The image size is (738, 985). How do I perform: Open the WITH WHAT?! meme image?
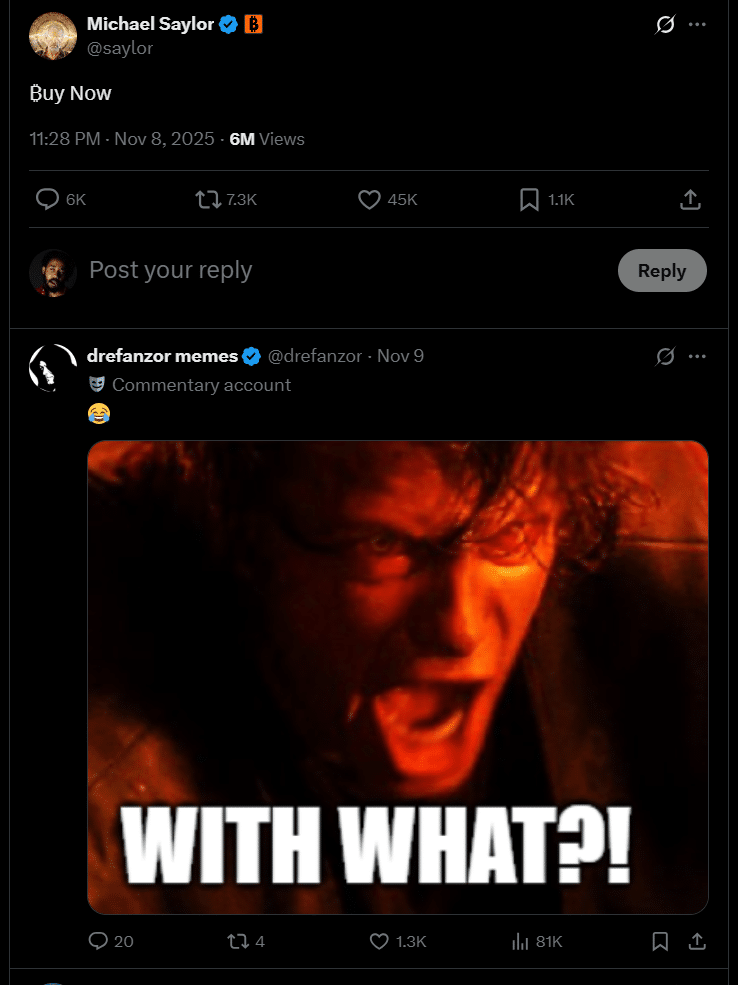[x=398, y=677]
